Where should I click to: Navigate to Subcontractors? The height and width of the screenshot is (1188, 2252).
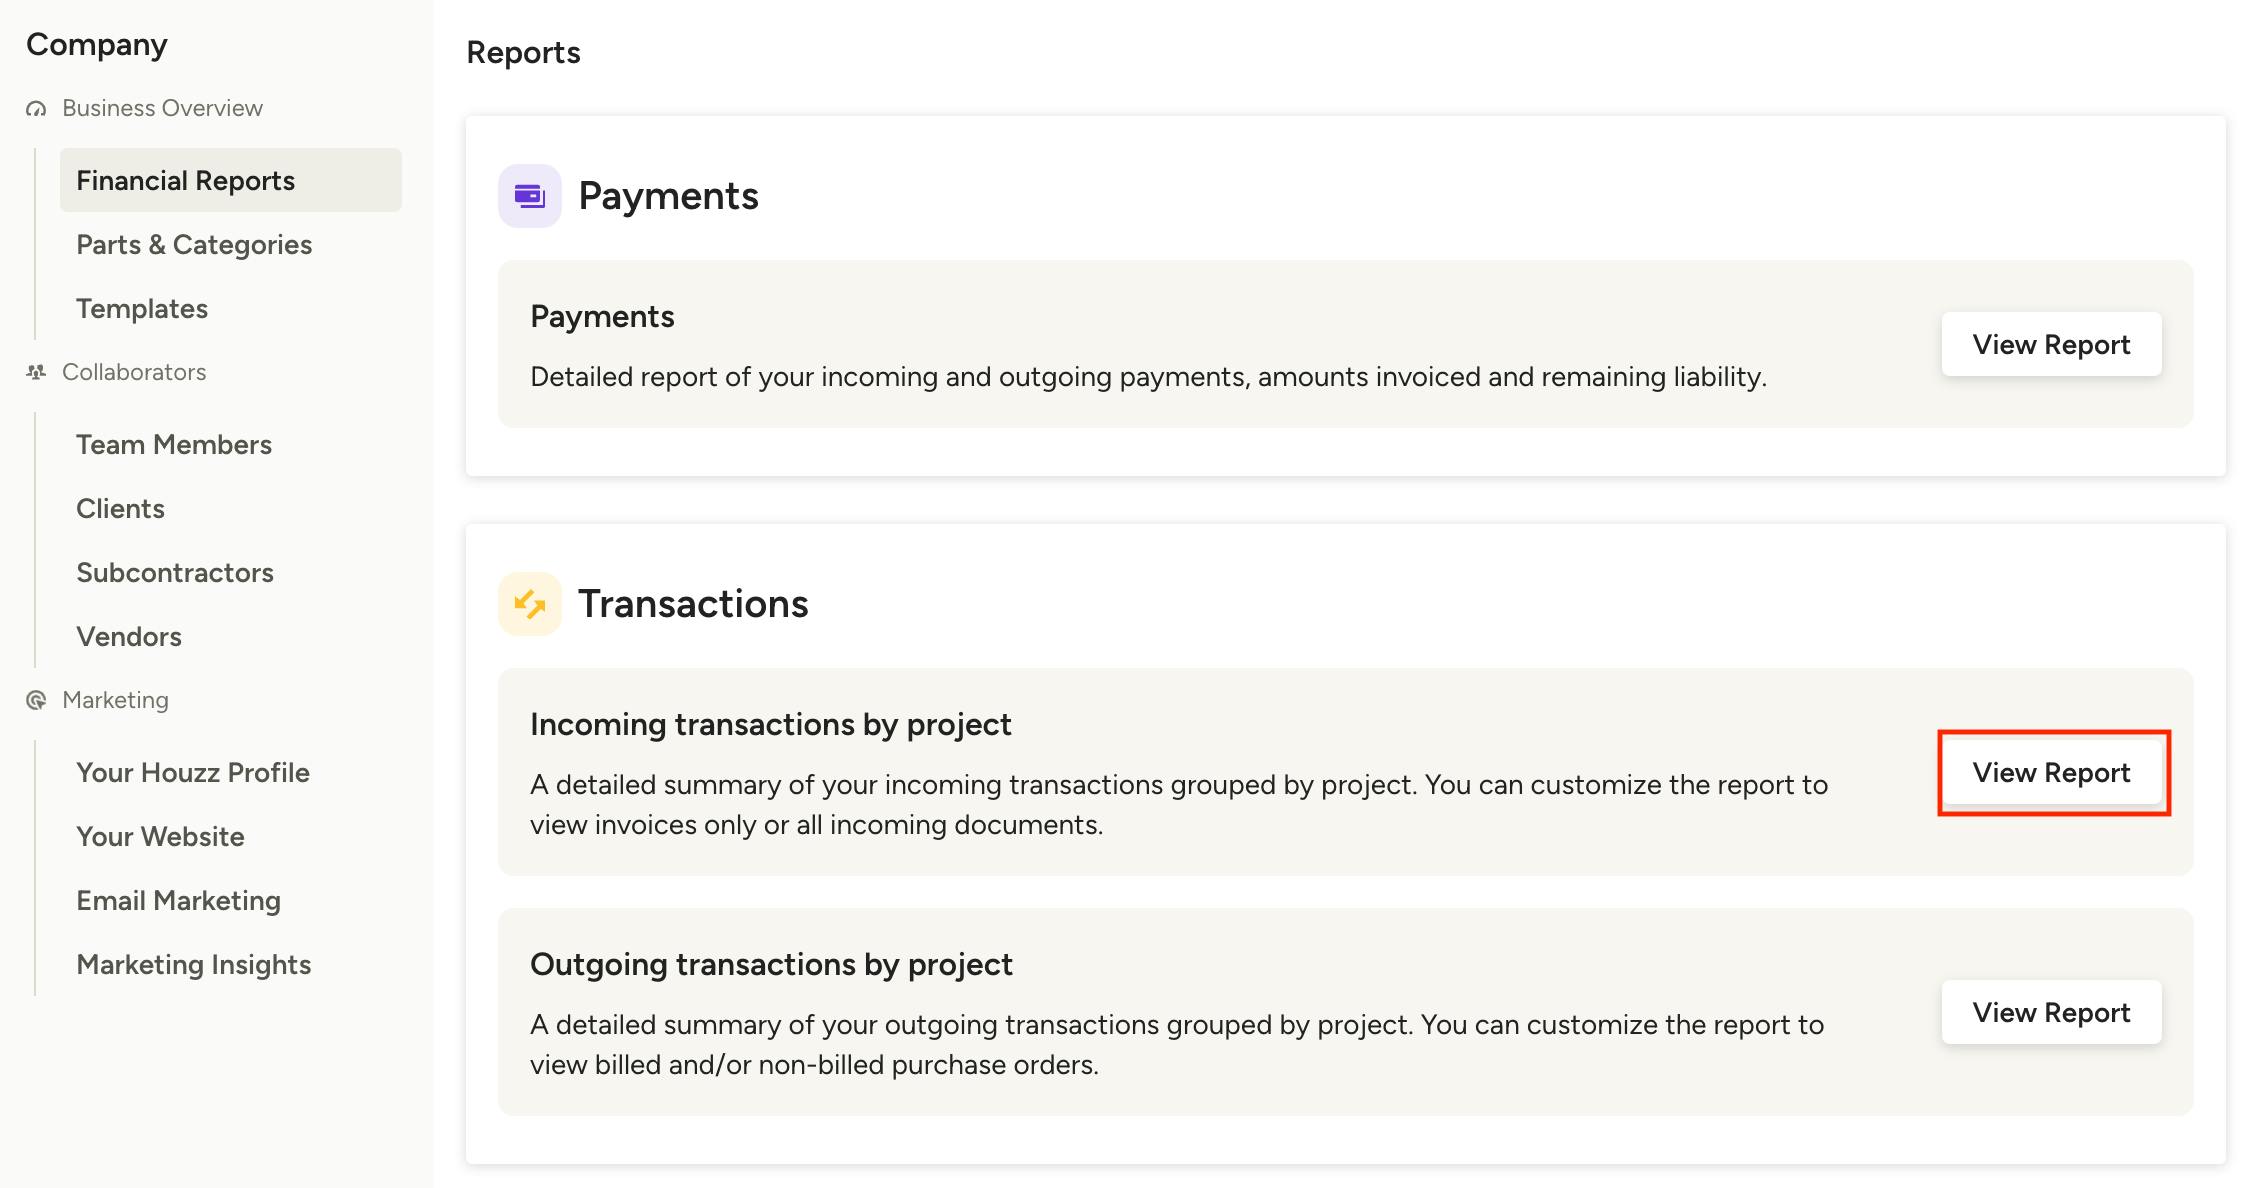click(175, 572)
